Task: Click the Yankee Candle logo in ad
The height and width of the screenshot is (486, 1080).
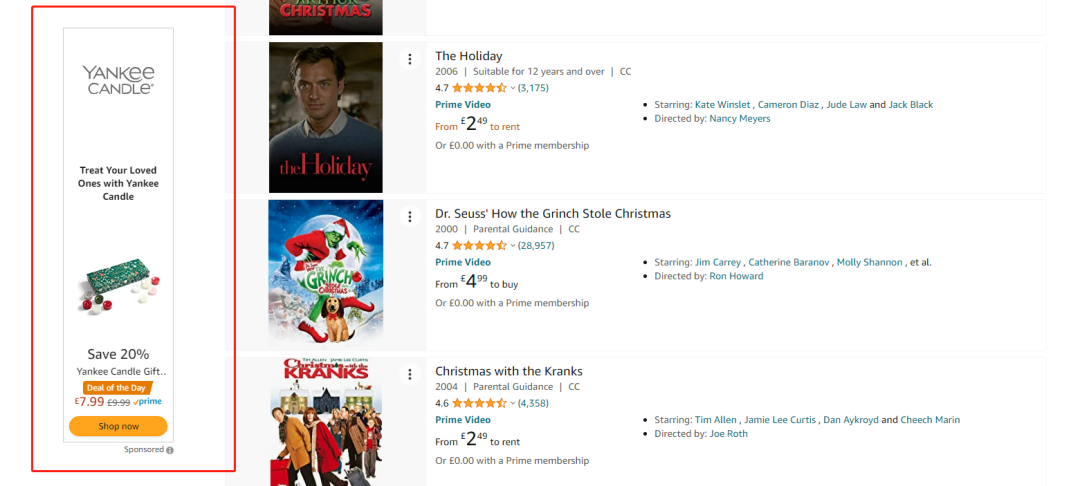Action: [x=118, y=79]
